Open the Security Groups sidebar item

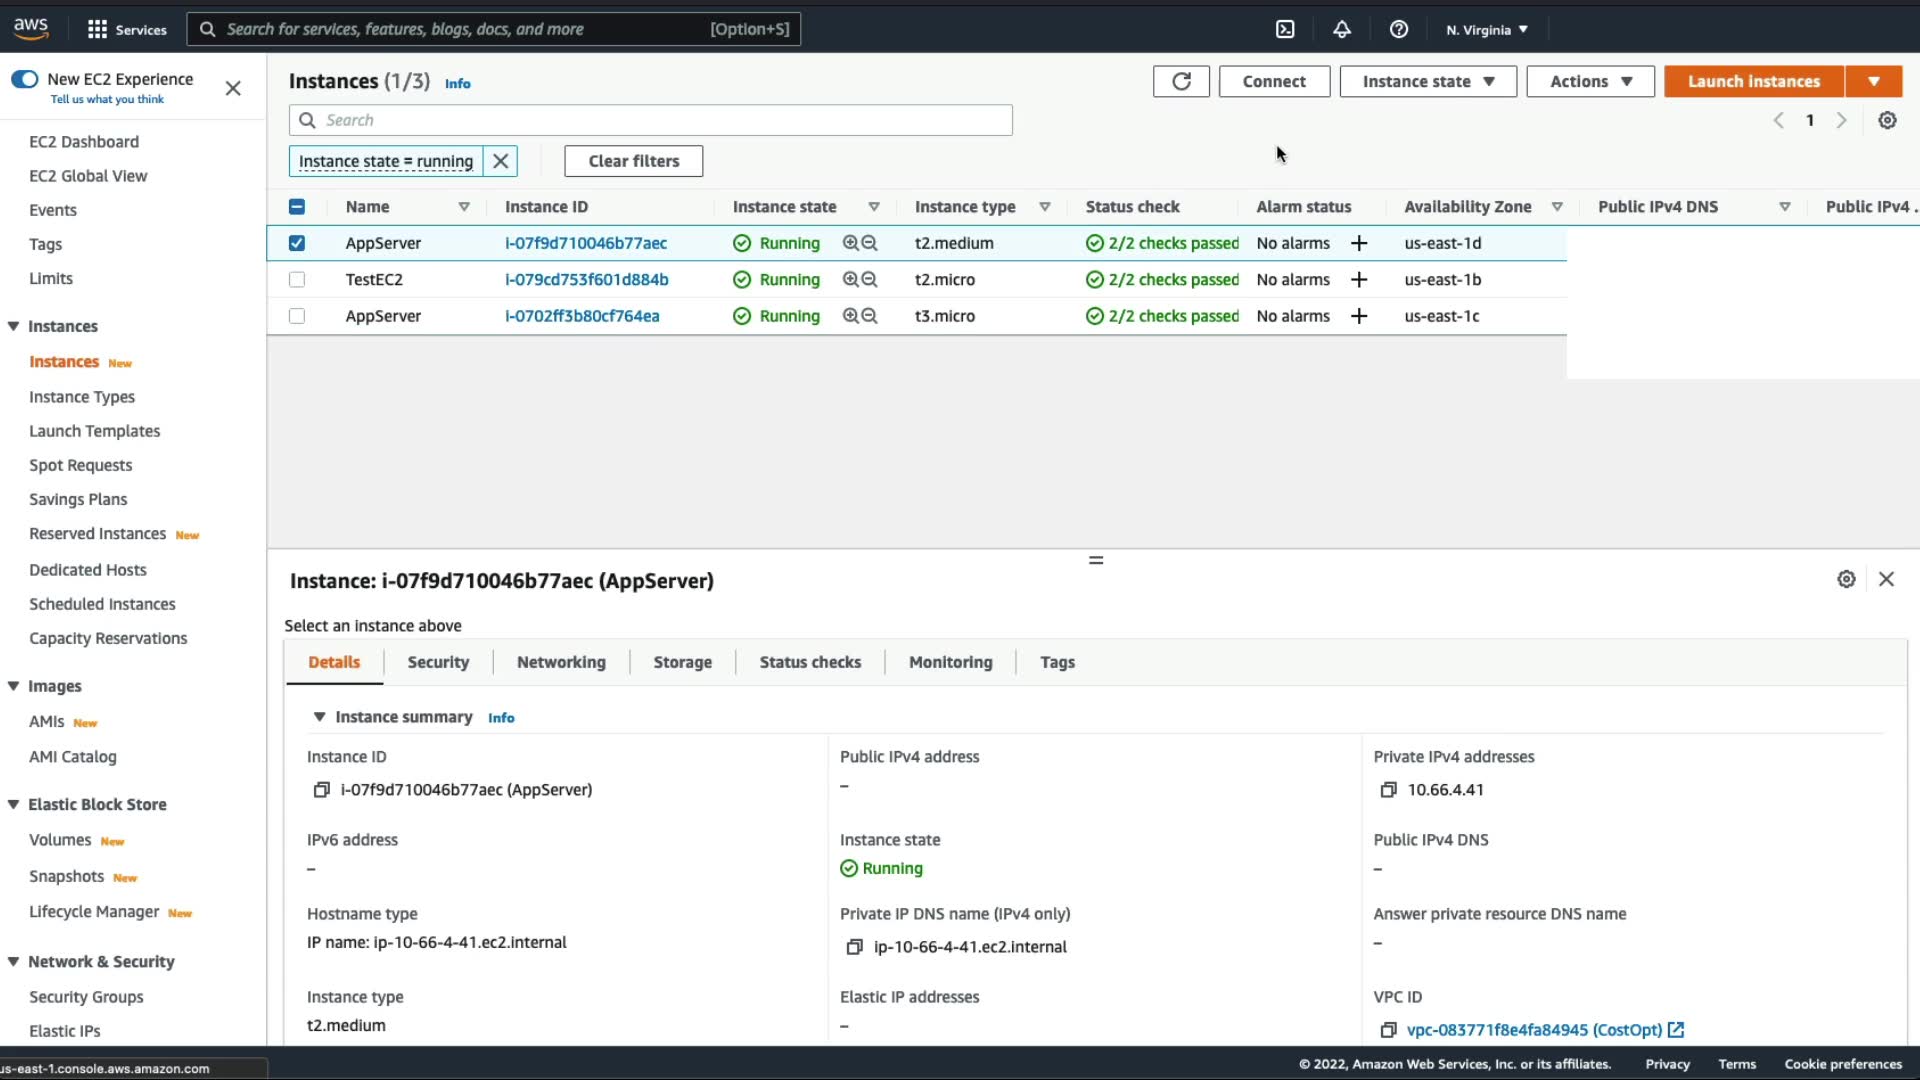(86, 997)
